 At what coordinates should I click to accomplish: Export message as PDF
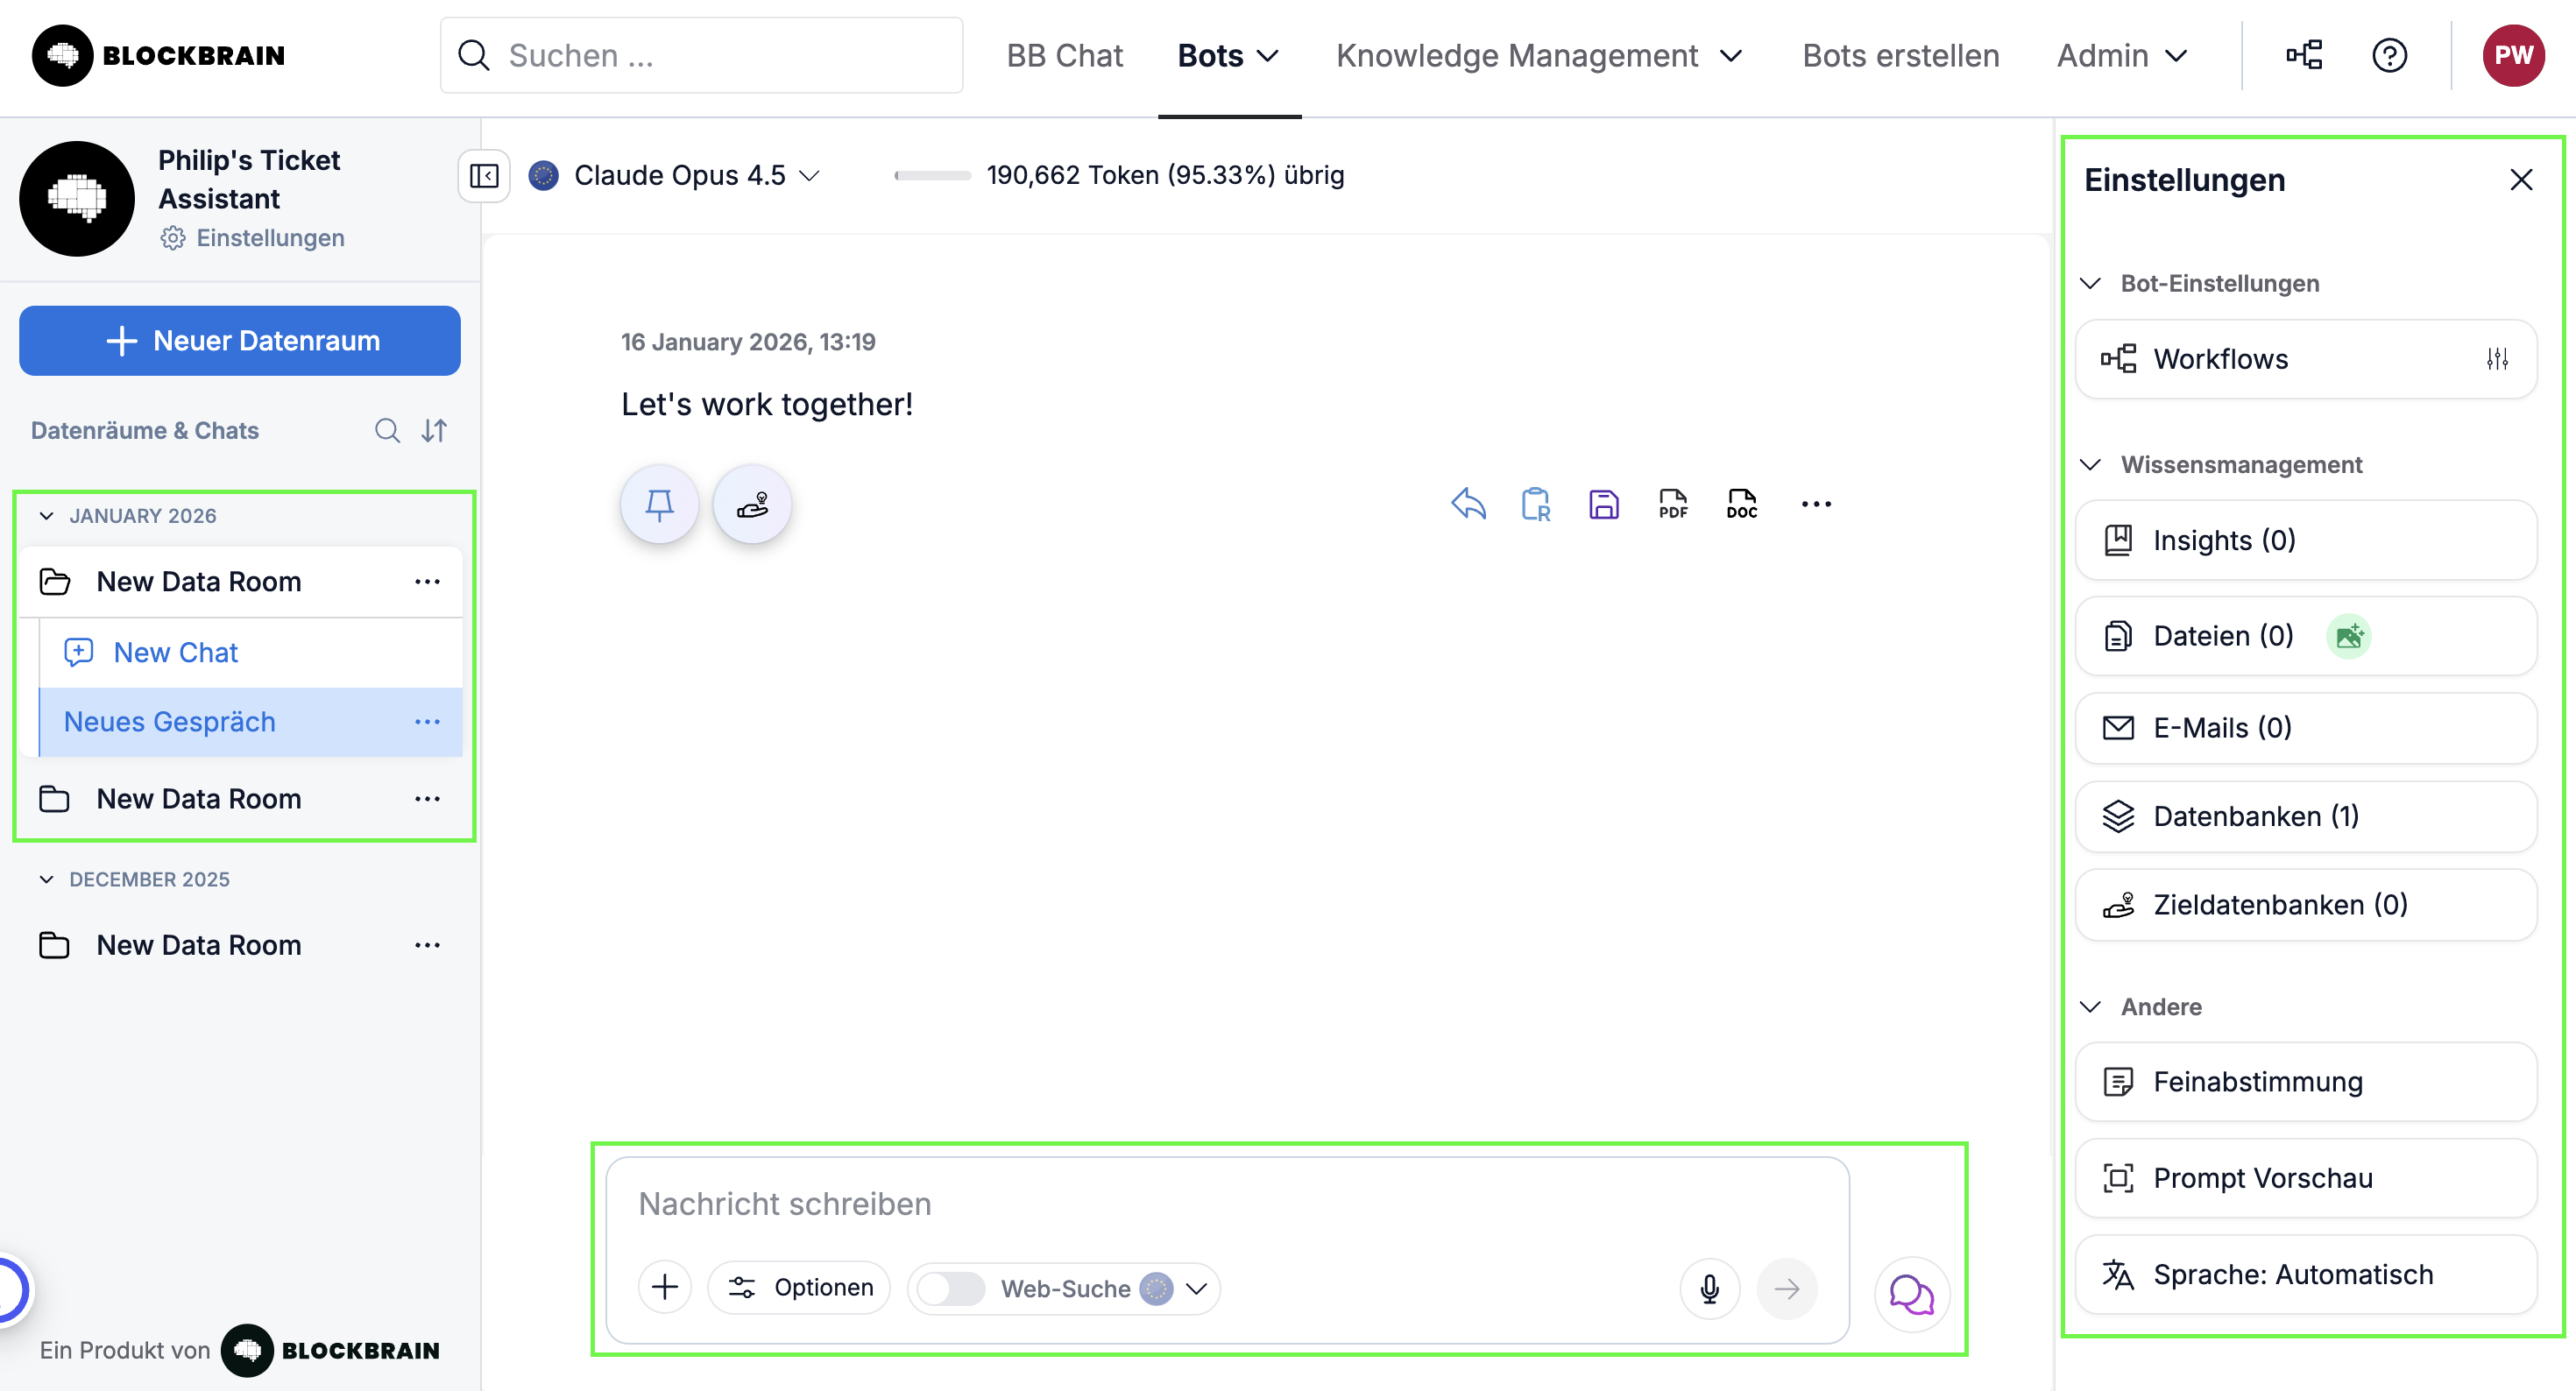[1672, 504]
